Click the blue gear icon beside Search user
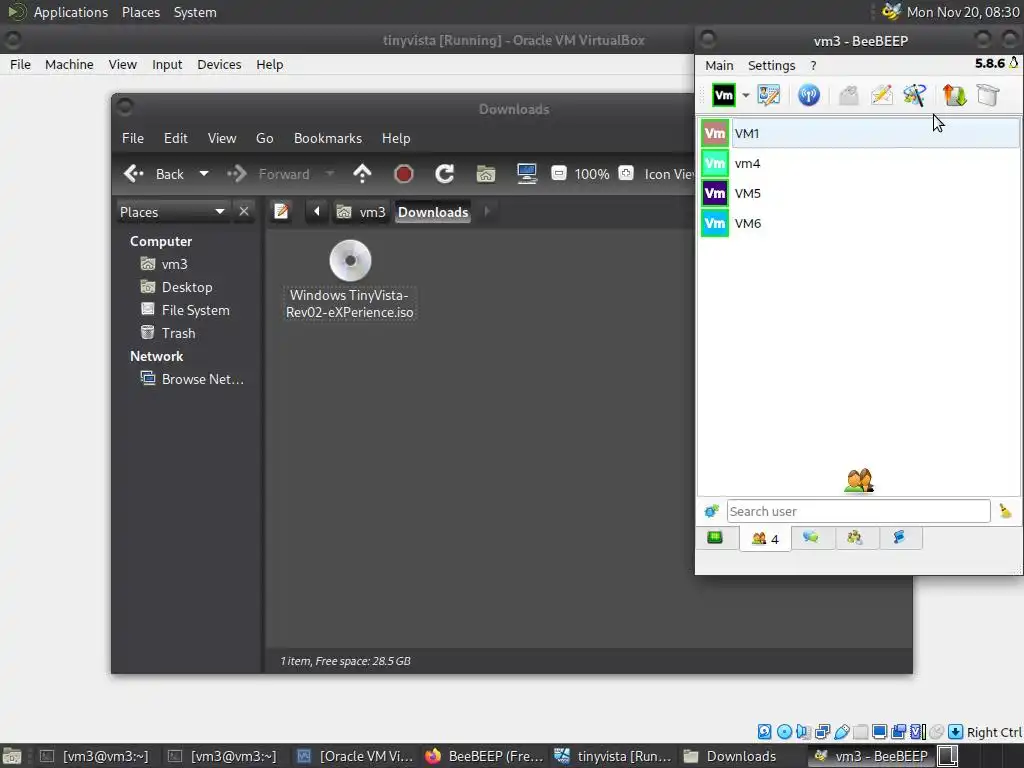1024x768 pixels. tap(711, 511)
